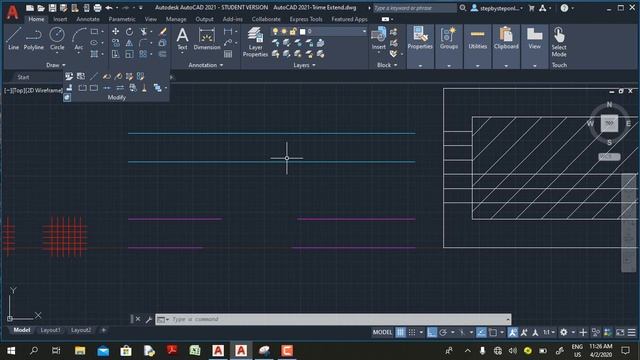Add a new layout with plus button
The height and width of the screenshot is (360, 640).
tap(104, 330)
